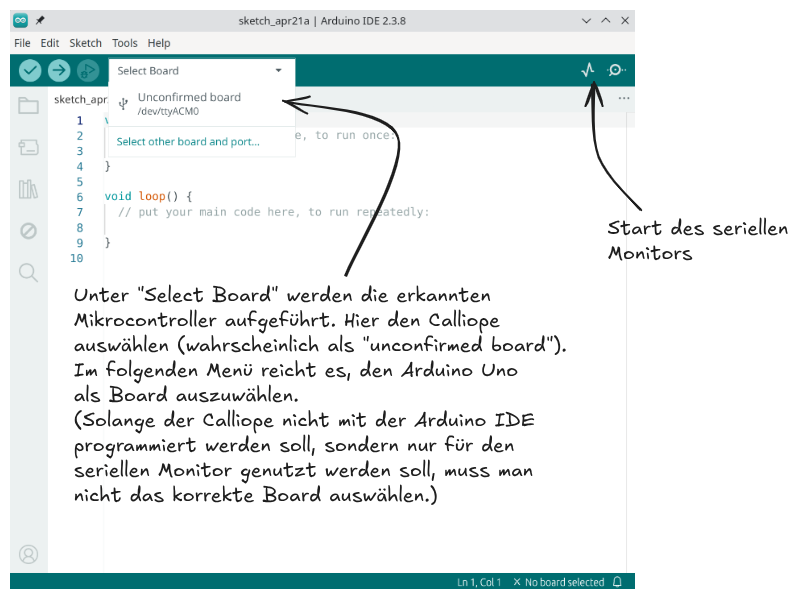Open the Debug panel sidebar icon
The width and height of the screenshot is (798, 599).
coord(28,231)
